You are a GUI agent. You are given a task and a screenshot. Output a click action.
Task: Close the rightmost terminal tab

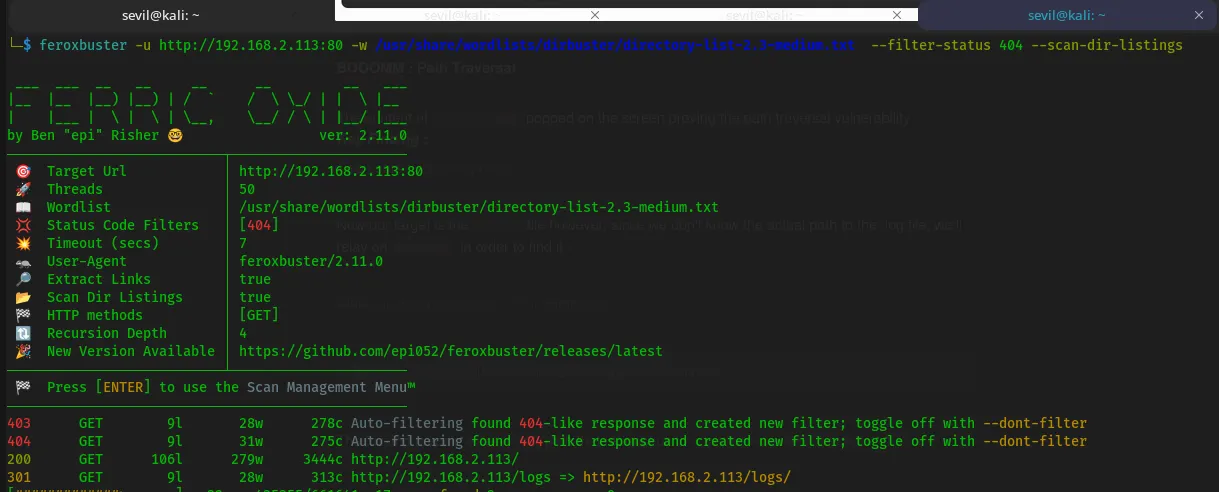pyautogui.click(x=1199, y=15)
